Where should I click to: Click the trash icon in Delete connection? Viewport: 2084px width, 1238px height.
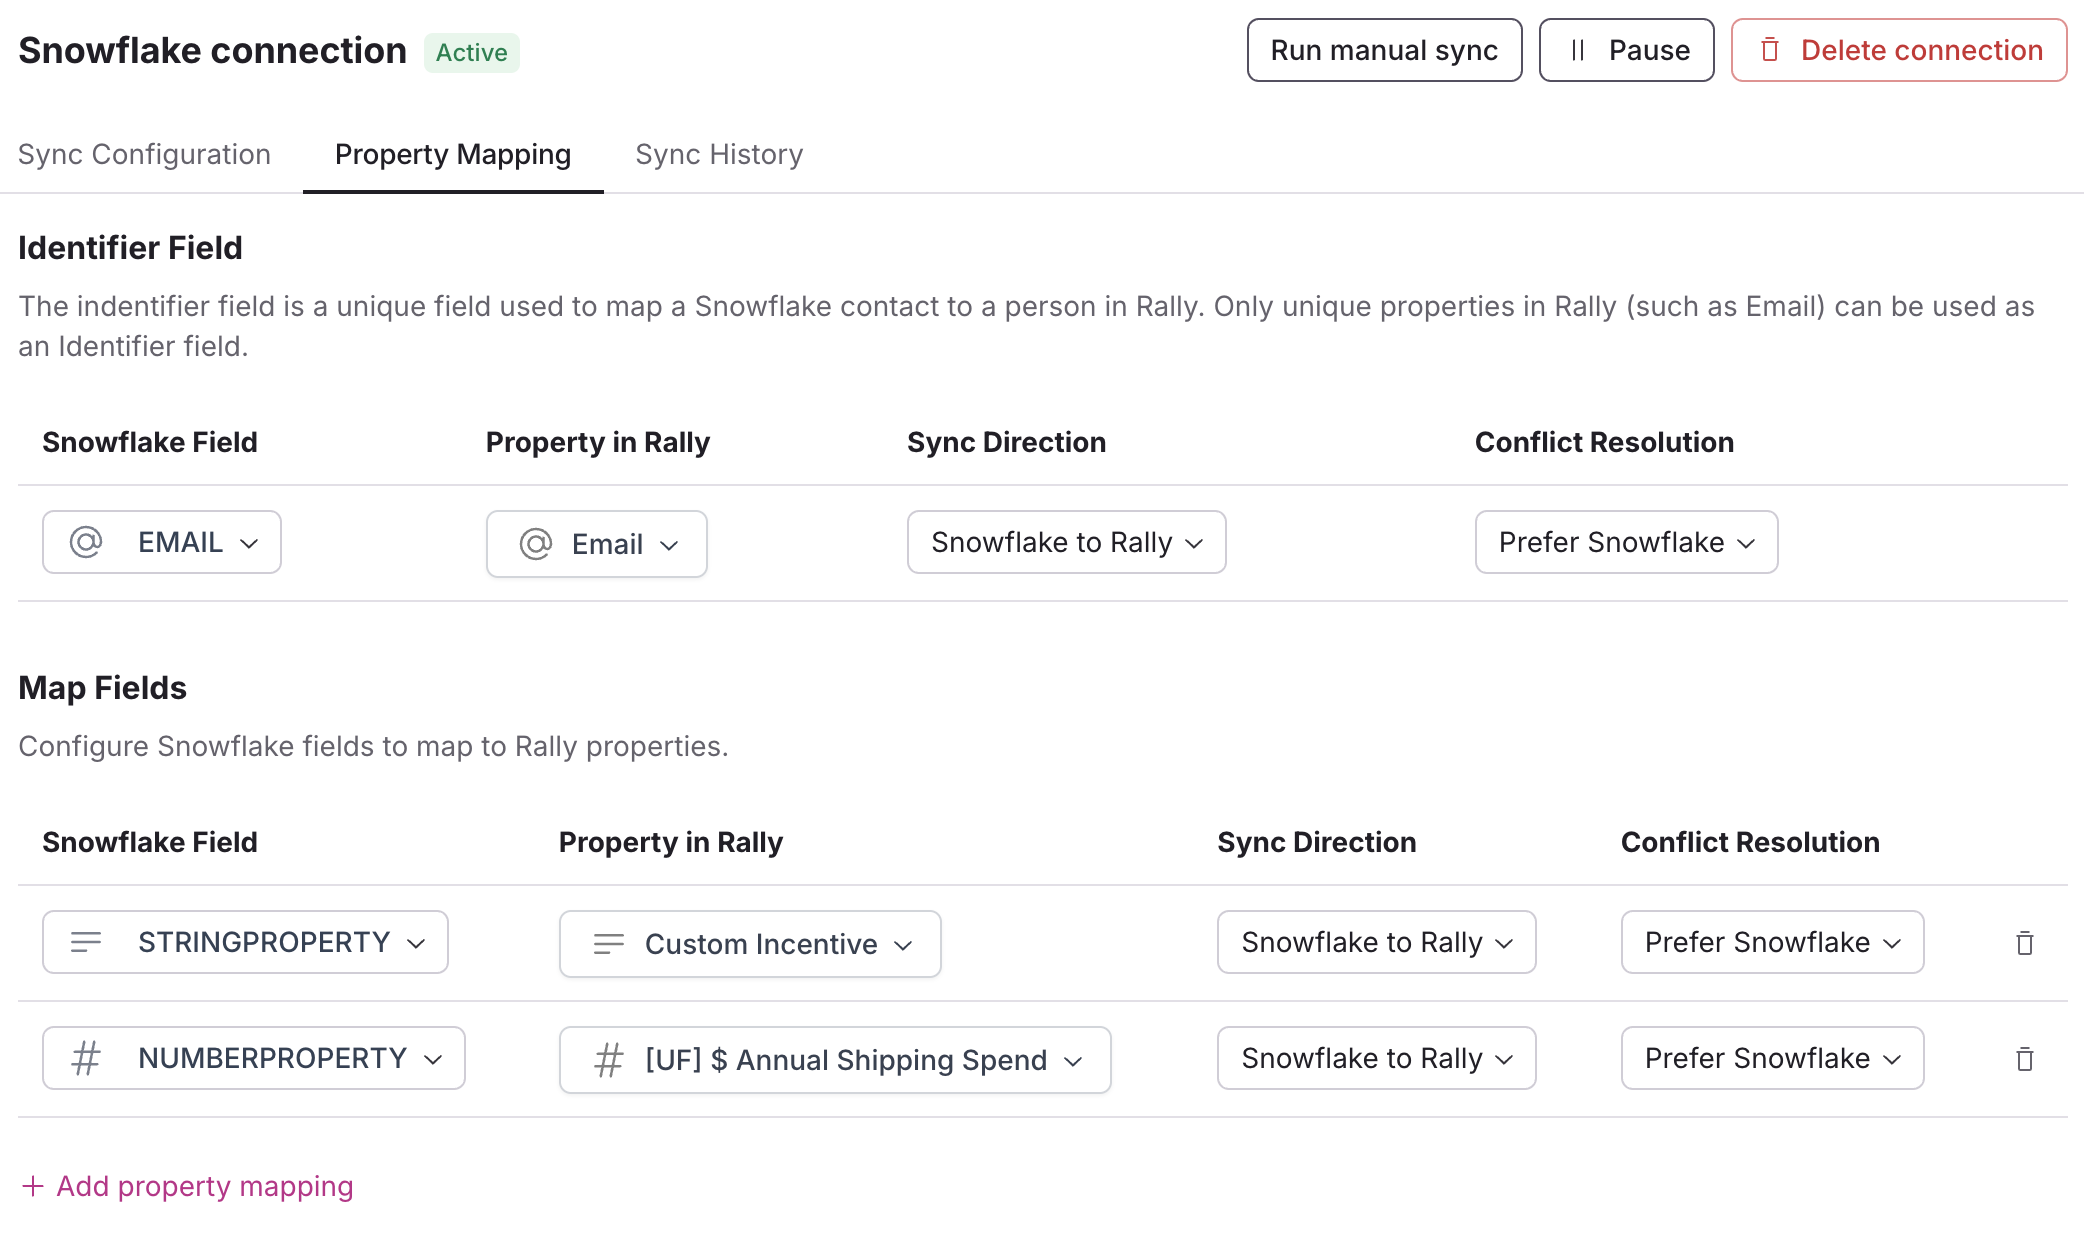coord(1770,50)
